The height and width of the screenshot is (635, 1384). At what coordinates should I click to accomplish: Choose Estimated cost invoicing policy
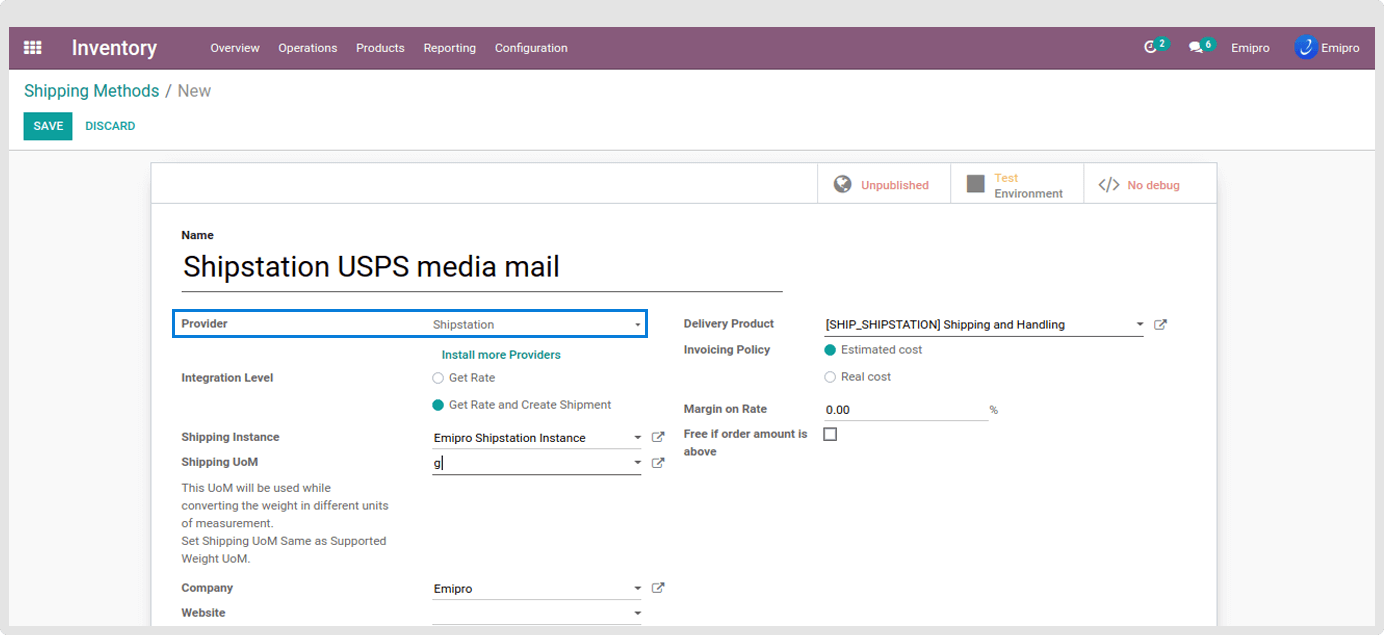[830, 350]
